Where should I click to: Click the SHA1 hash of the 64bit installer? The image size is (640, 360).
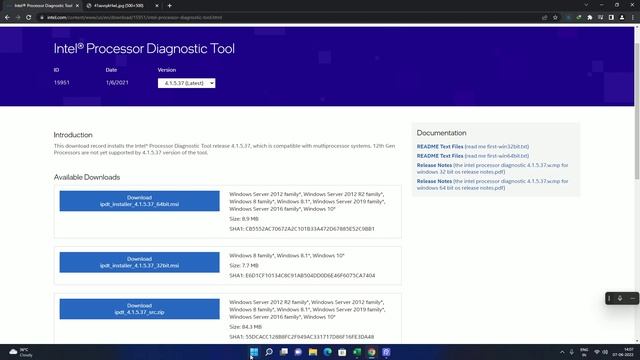(x=302, y=229)
